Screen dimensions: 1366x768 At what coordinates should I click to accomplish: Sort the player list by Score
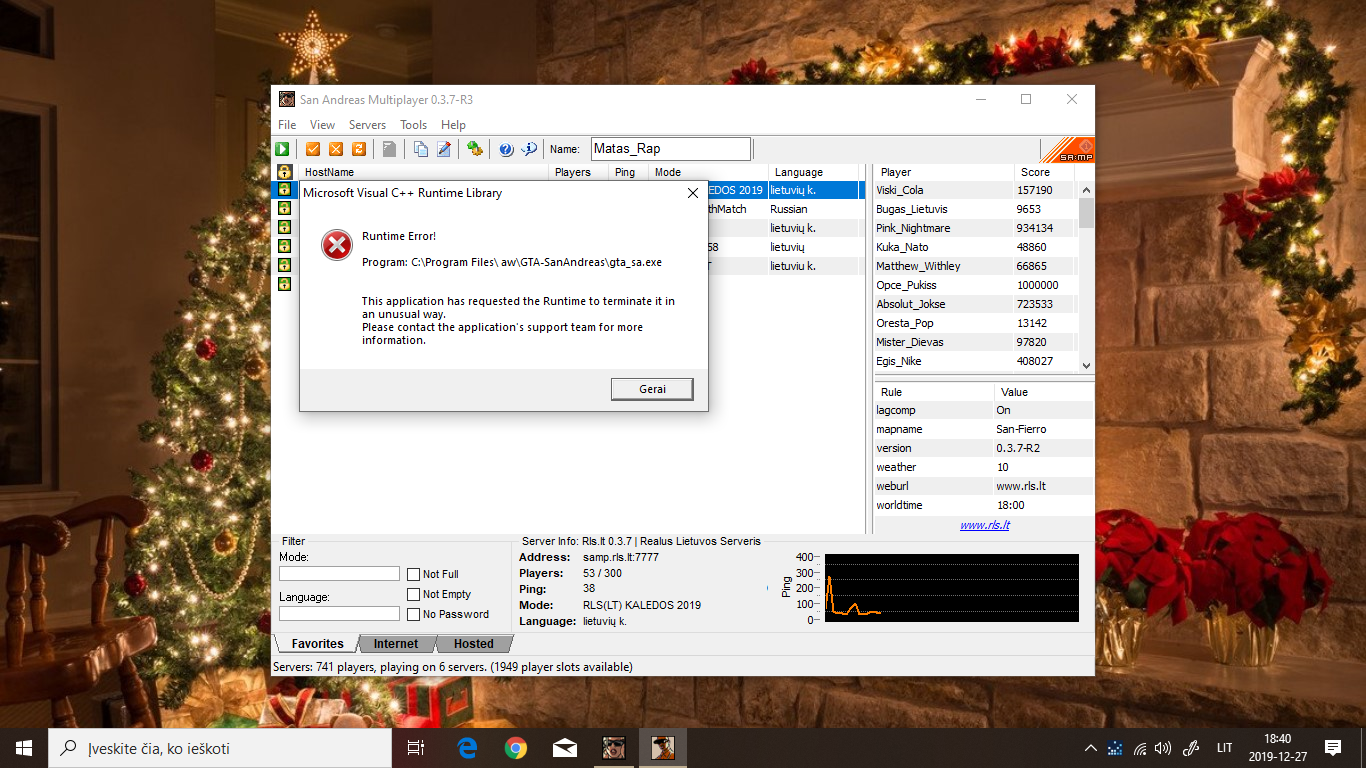click(x=1044, y=172)
